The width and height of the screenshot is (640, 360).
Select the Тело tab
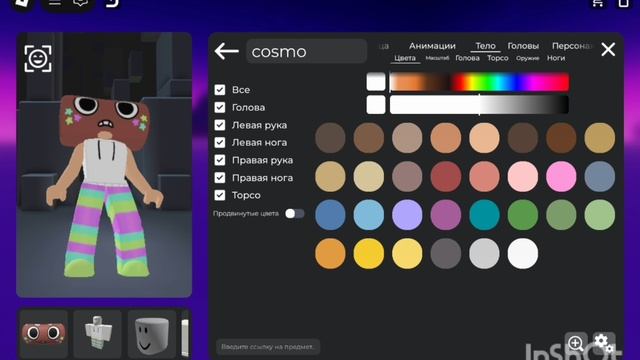pos(485,46)
